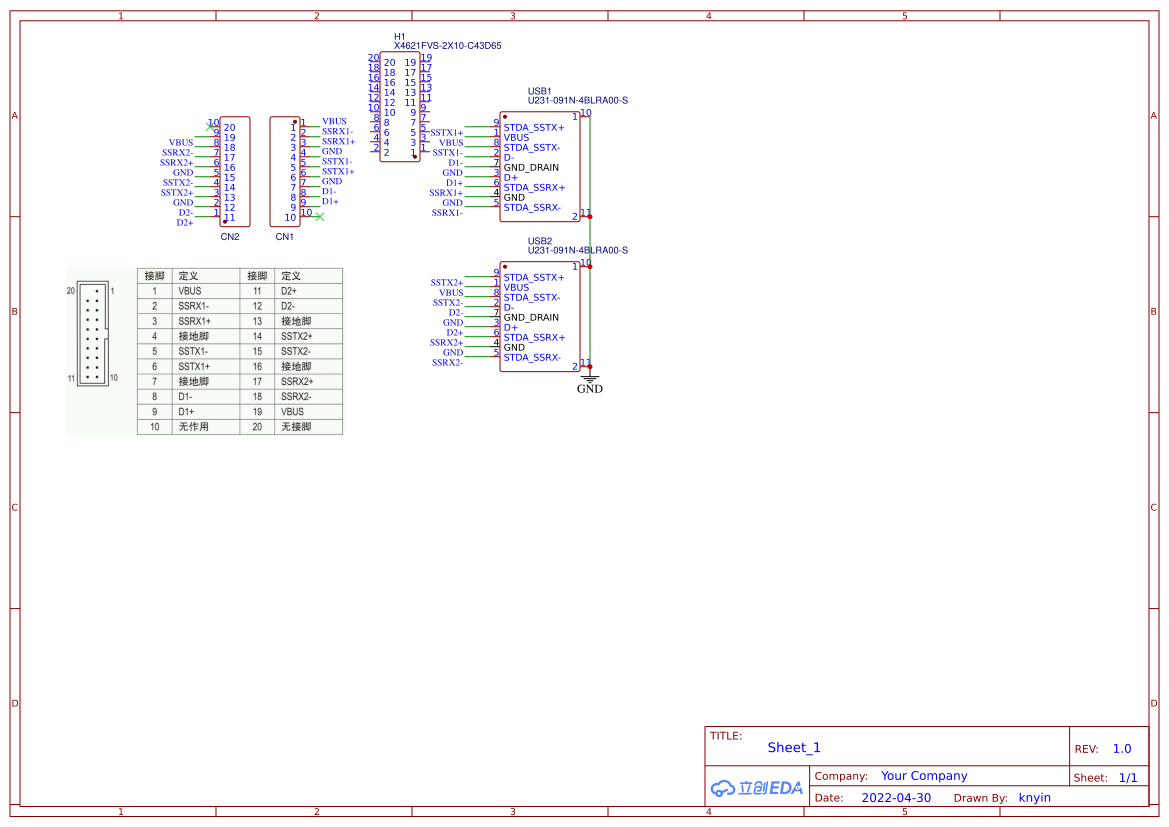Click the GND_DRAIN pin on USB1

pyautogui.click(x=531, y=168)
